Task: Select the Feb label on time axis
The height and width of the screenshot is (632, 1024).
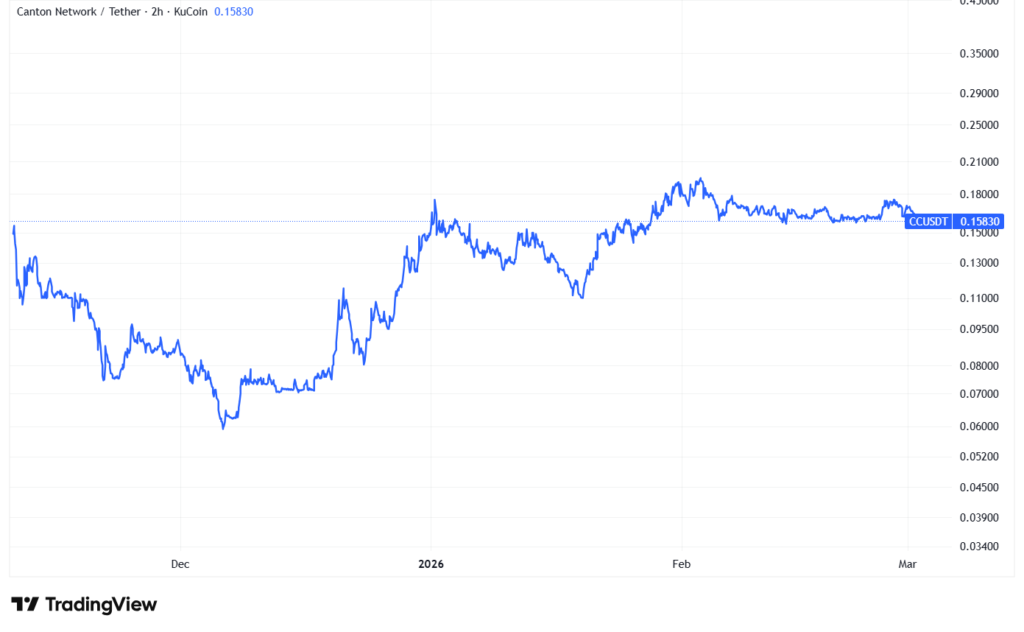Action: tap(681, 564)
